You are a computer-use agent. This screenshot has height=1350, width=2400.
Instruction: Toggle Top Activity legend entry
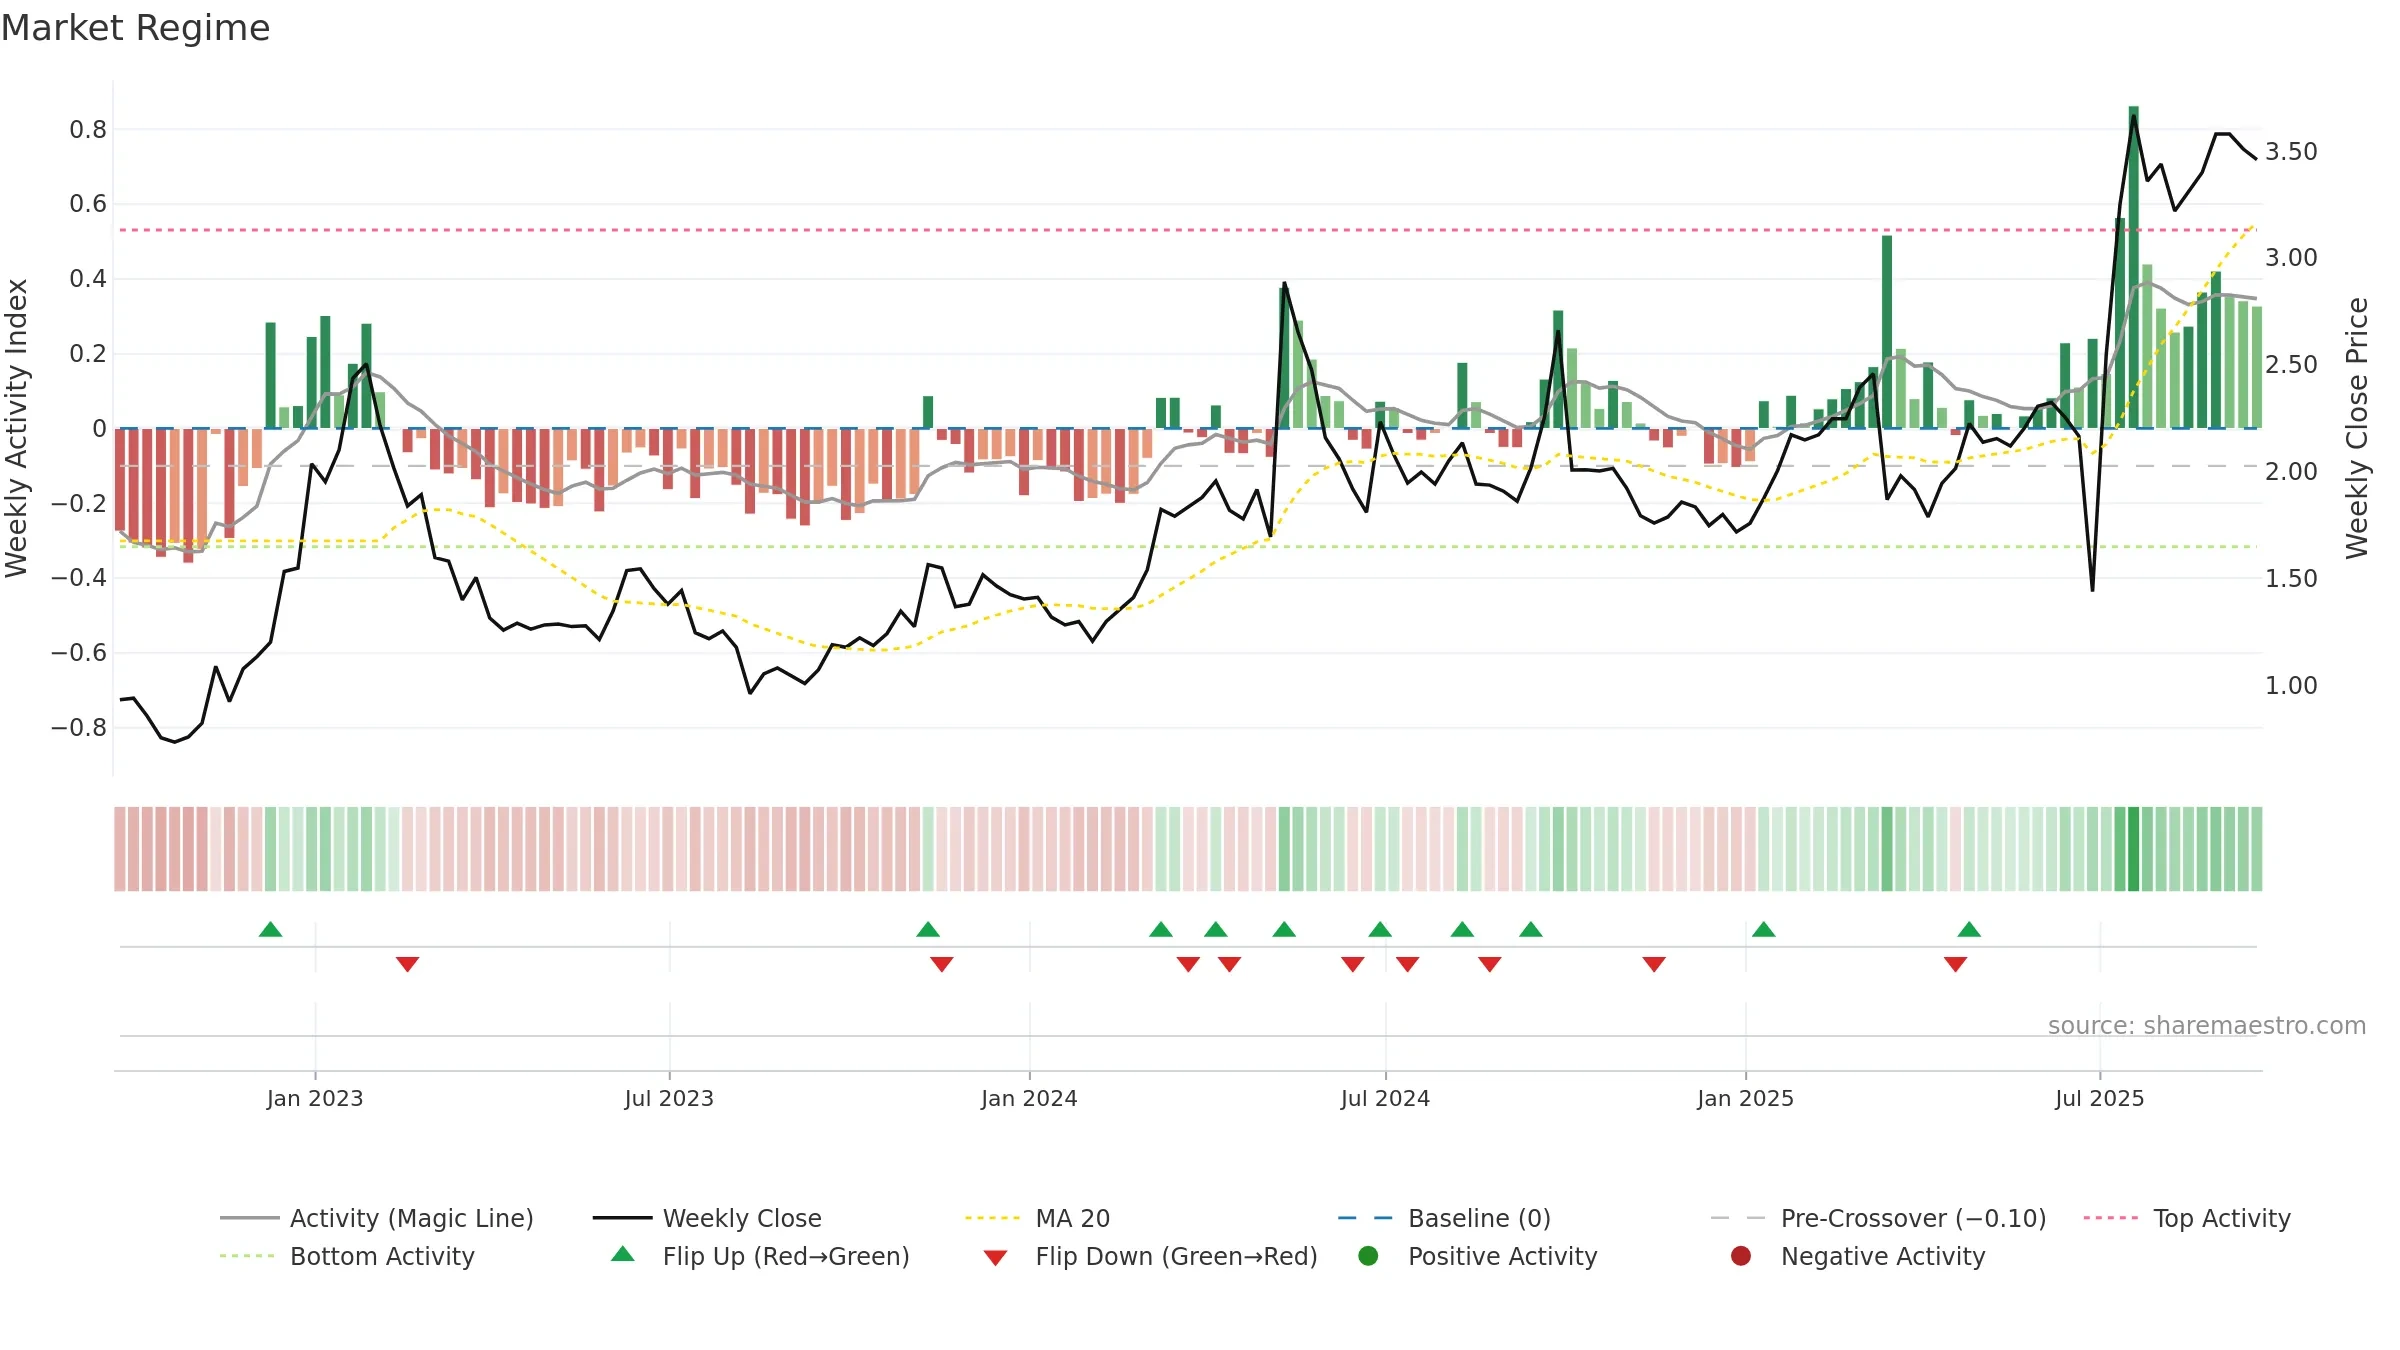pyautogui.click(x=2186, y=1218)
